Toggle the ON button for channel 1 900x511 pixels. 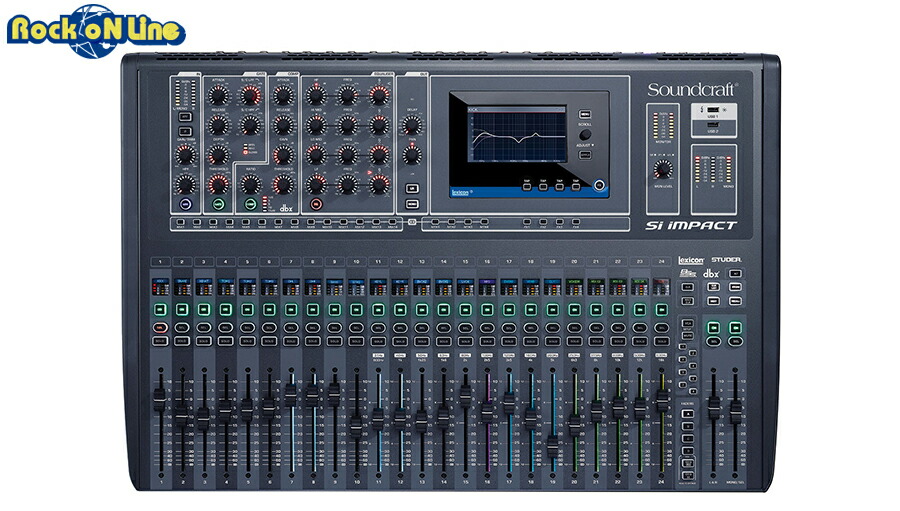tap(160, 310)
